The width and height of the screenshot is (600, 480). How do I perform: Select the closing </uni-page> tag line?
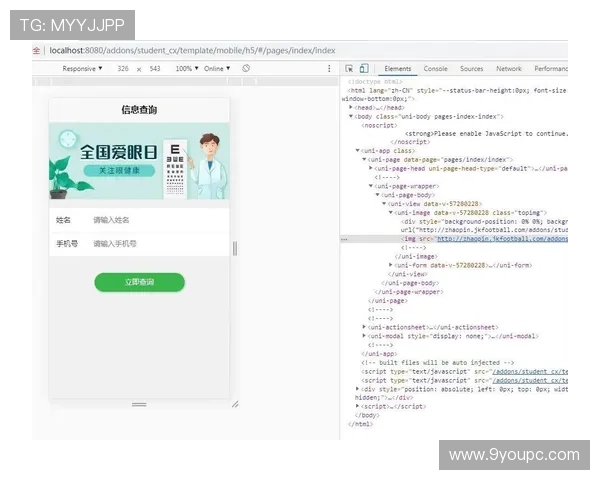(x=388, y=301)
